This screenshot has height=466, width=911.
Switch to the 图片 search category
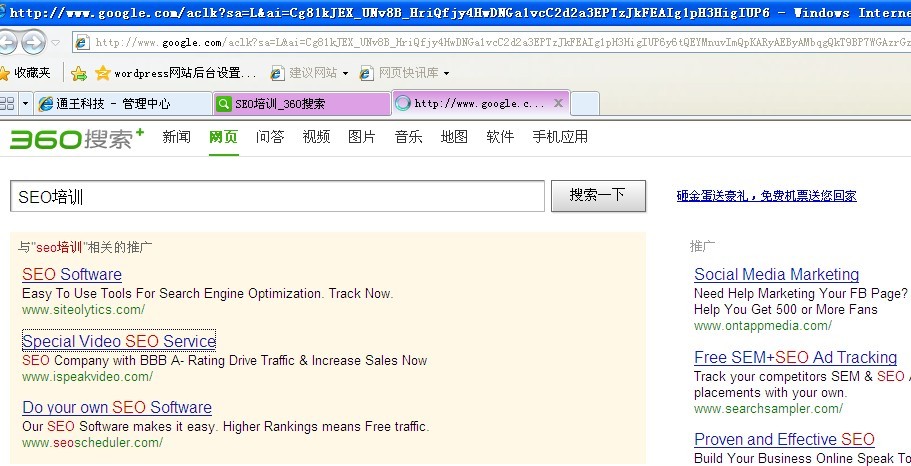[362, 137]
